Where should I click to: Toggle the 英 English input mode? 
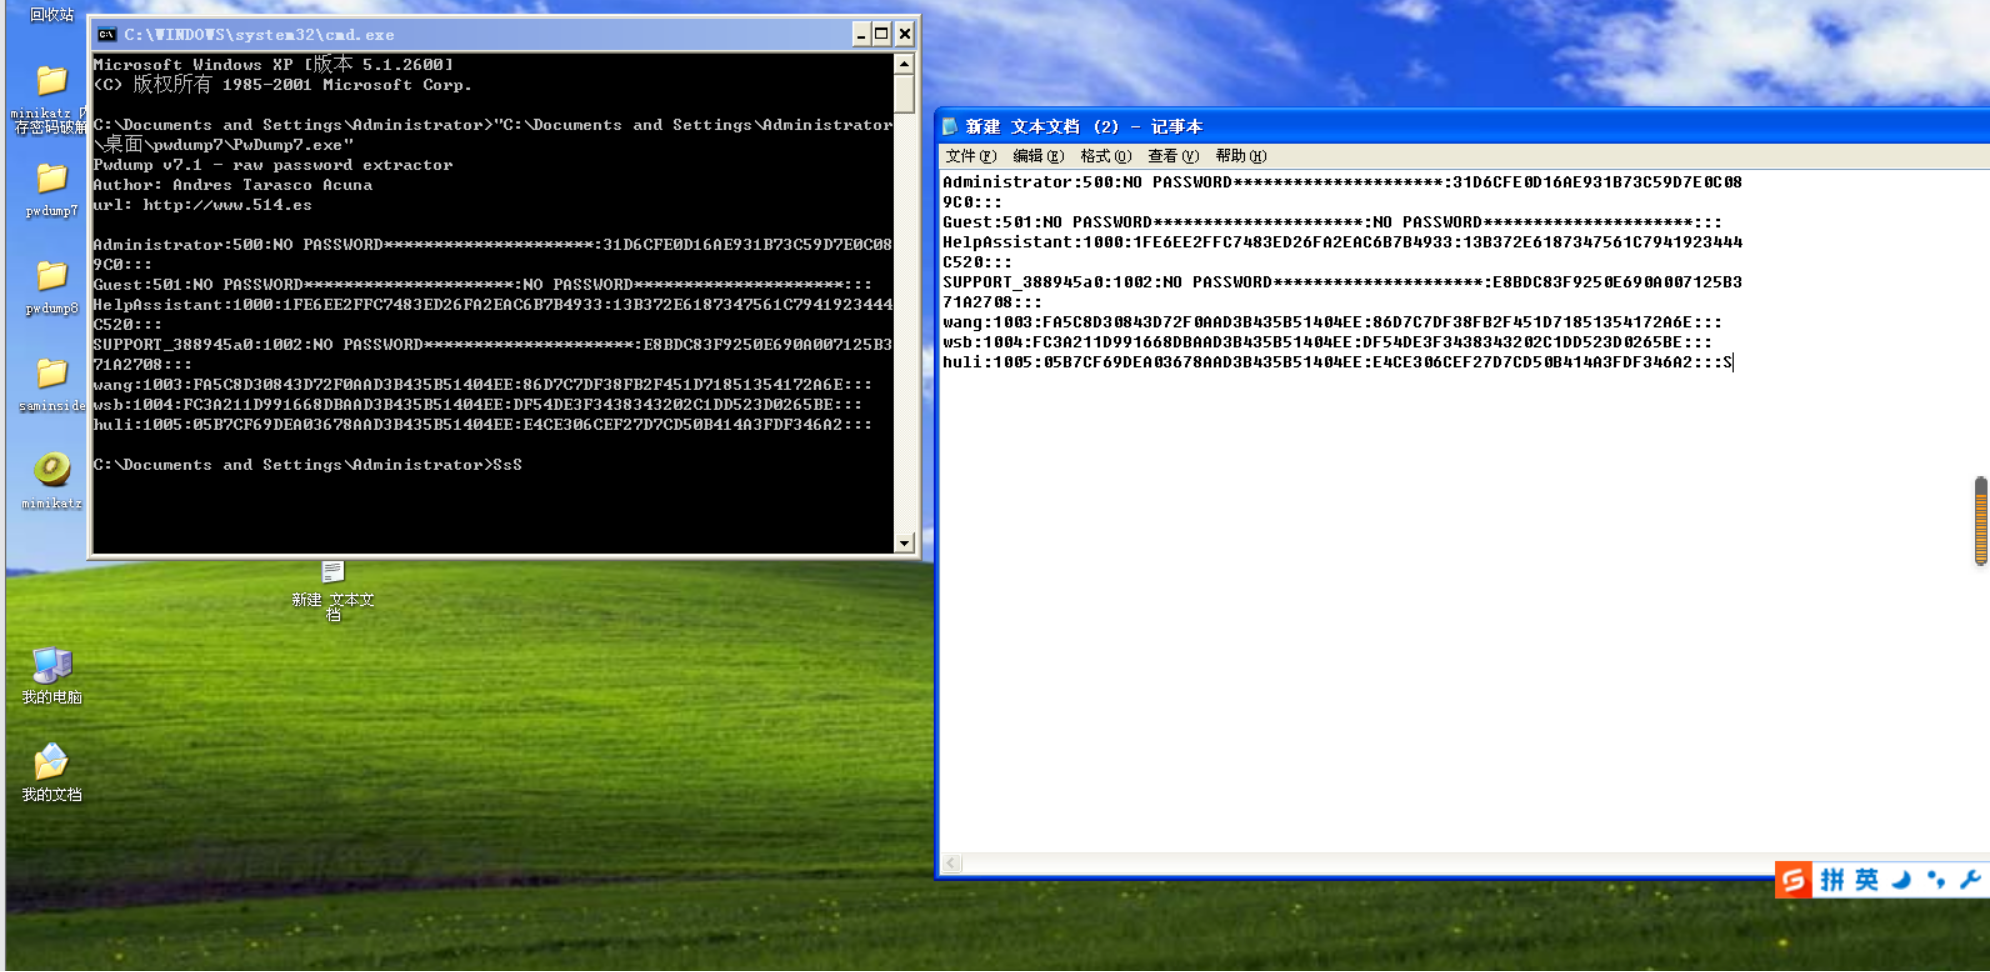1866,880
